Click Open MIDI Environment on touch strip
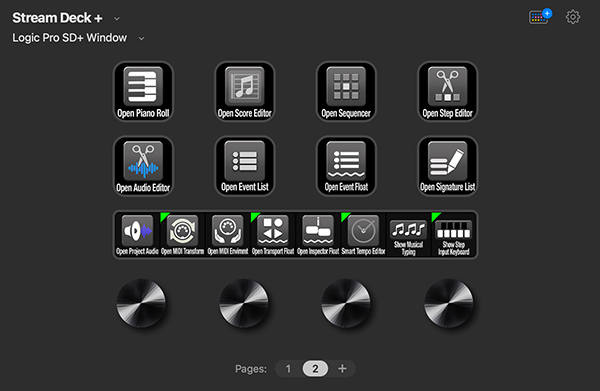 coord(228,235)
